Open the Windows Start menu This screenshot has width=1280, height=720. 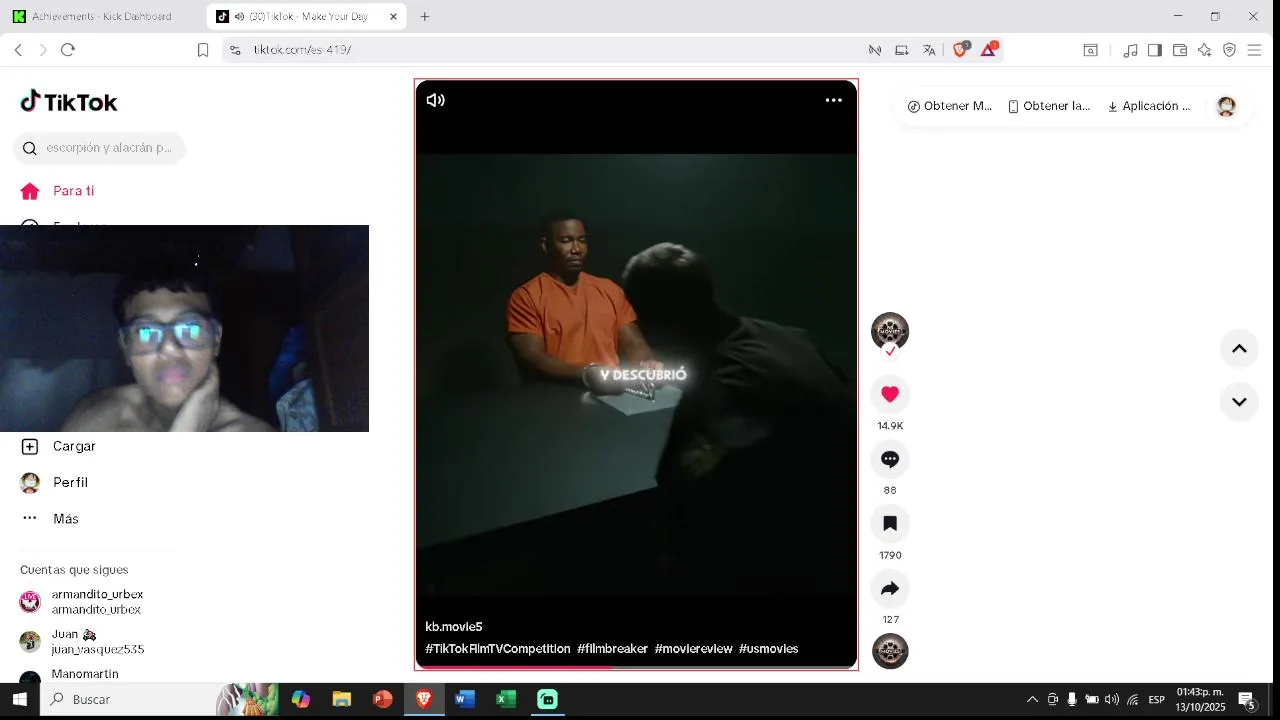tap(19, 699)
